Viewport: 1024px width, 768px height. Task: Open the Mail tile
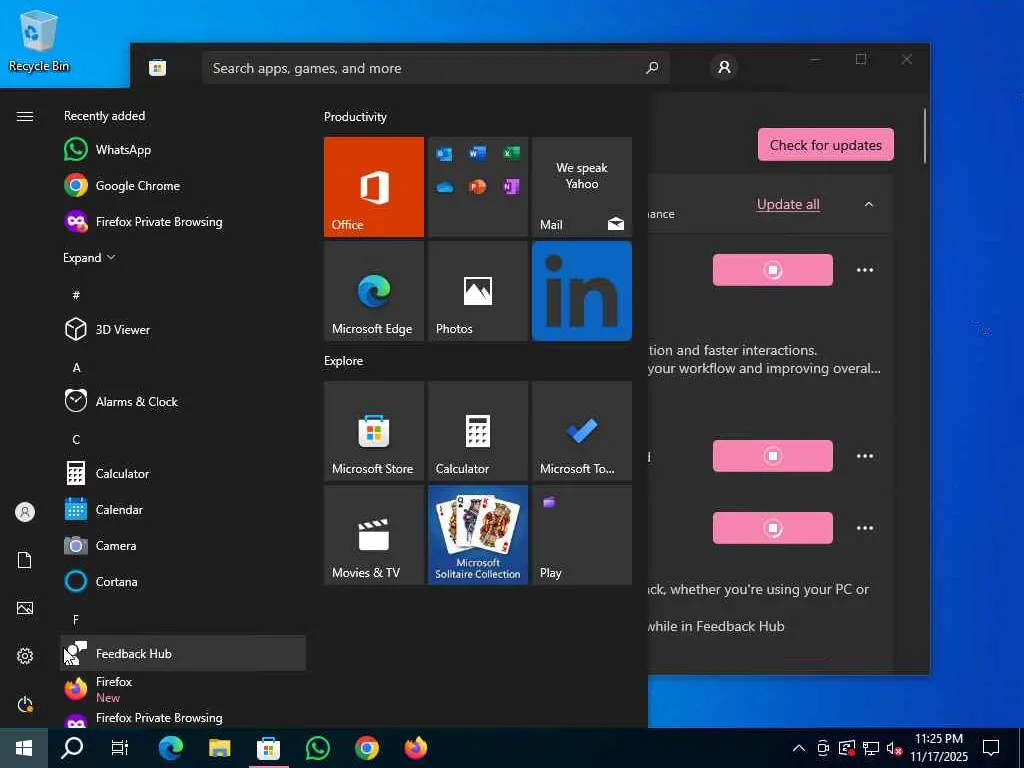[582, 187]
